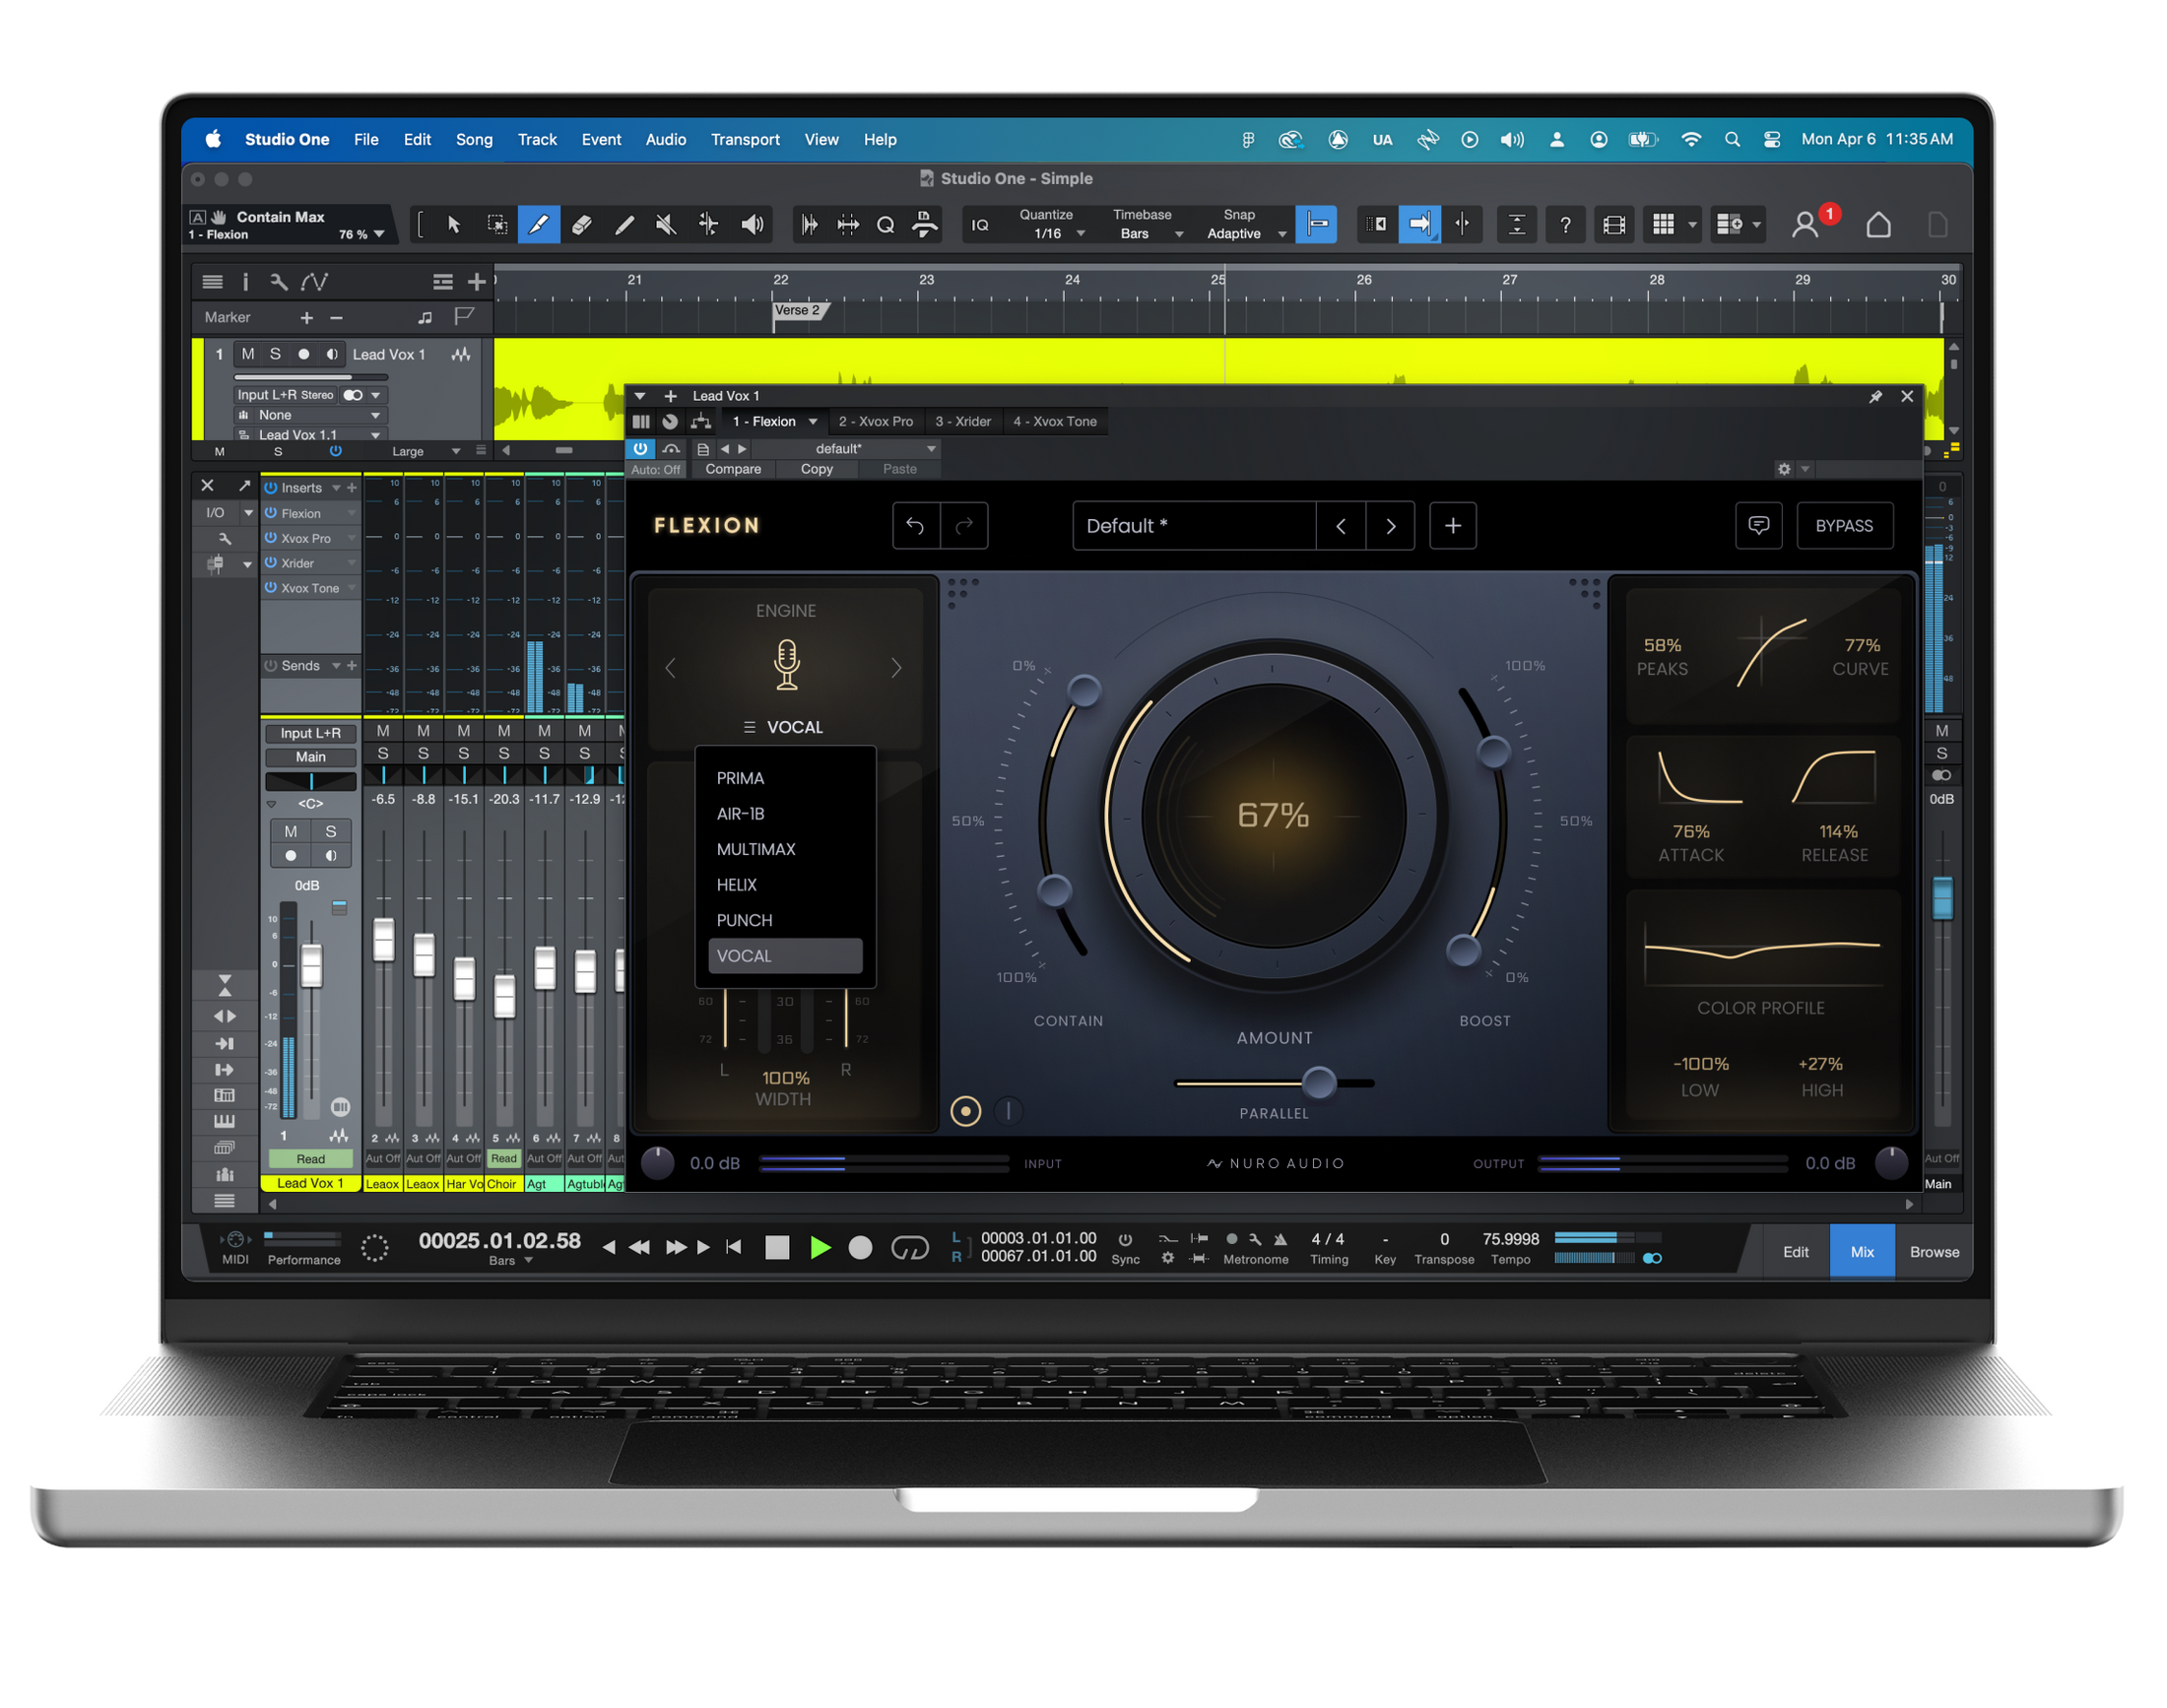
Task: Pin the Lead Vox 1 plugin window
Action: (1875, 396)
